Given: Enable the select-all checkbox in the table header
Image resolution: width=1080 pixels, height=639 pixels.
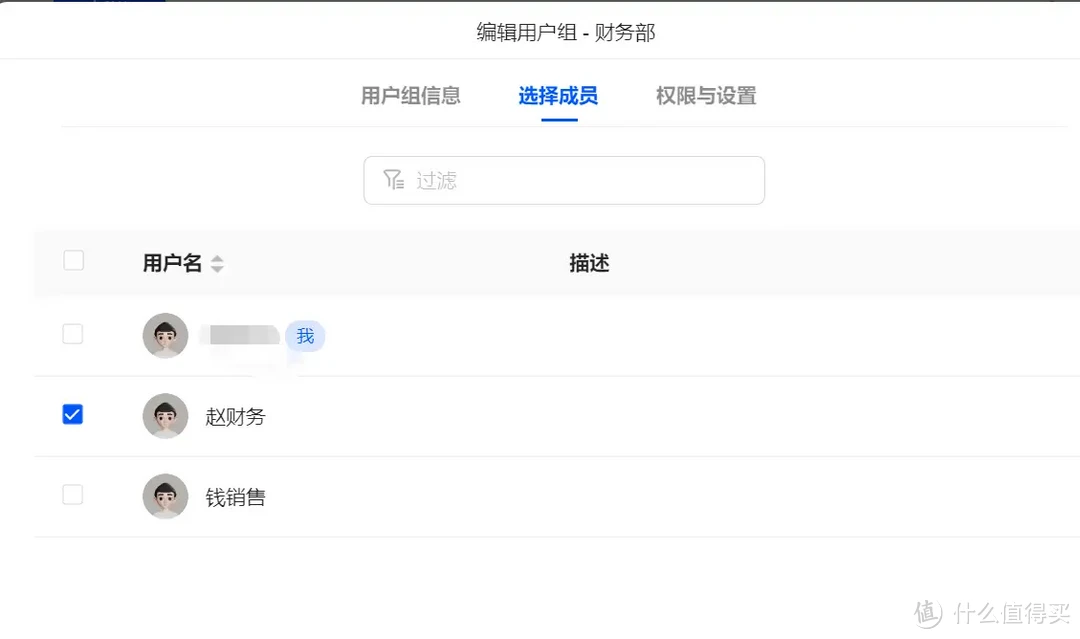Looking at the screenshot, I should point(72,260).
